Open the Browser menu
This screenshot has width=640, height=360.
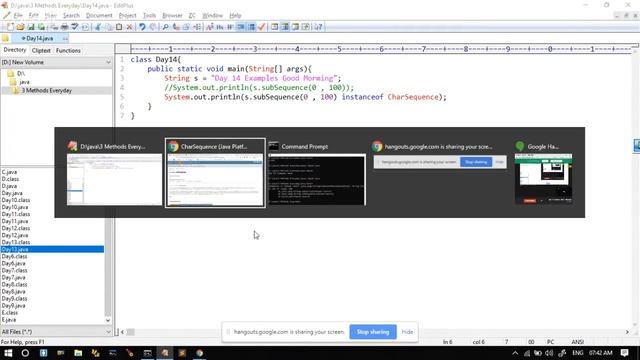172,16
